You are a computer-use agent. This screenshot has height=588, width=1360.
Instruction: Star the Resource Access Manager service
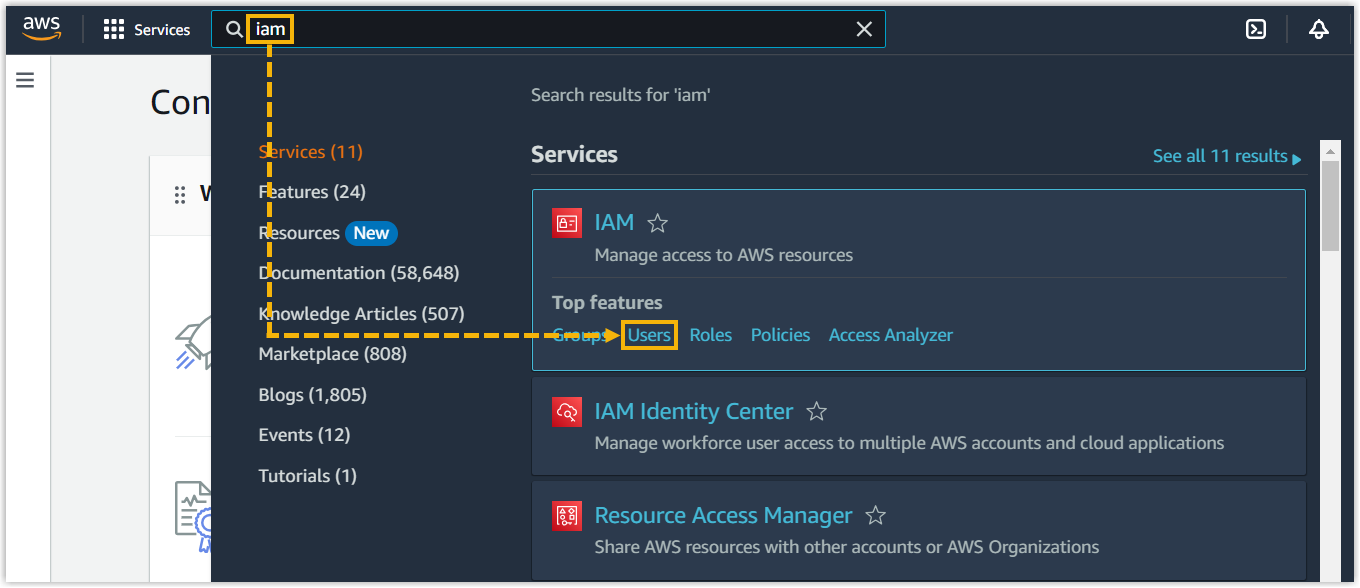click(x=875, y=516)
